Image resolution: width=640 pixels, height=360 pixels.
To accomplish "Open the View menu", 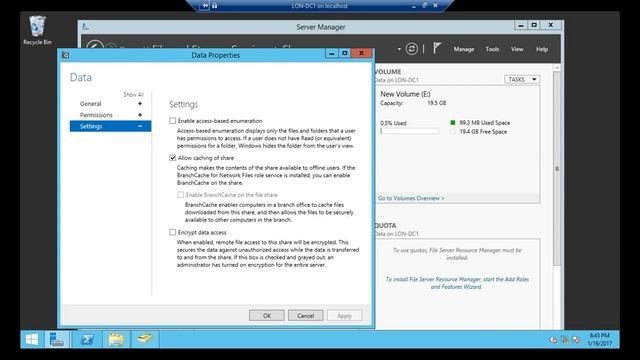I will point(517,49).
